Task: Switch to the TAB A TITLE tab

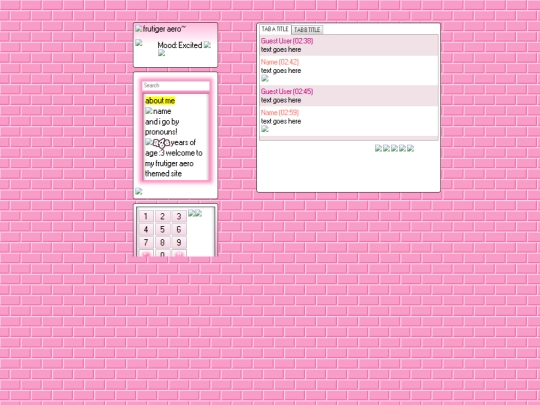Action: coord(275,29)
